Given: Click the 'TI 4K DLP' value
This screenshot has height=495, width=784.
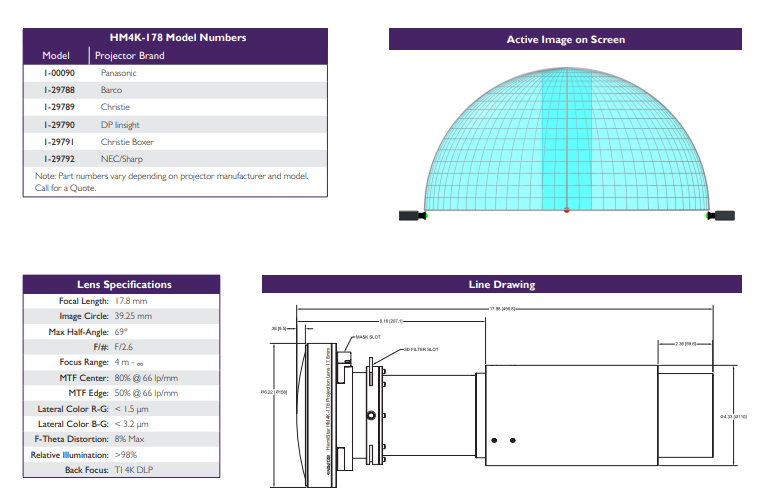Looking at the screenshot, I should [134, 470].
